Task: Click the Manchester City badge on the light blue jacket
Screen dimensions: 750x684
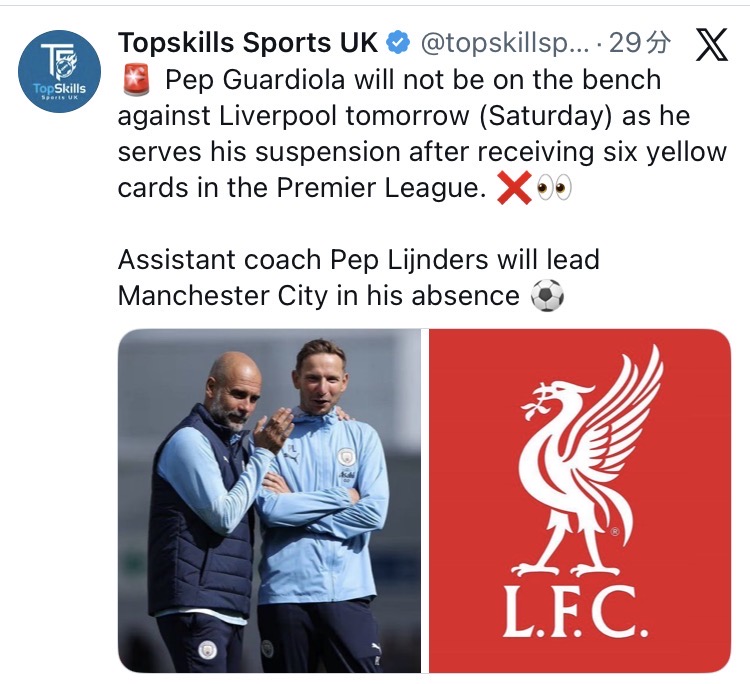Action: click(x=346, y=455)
